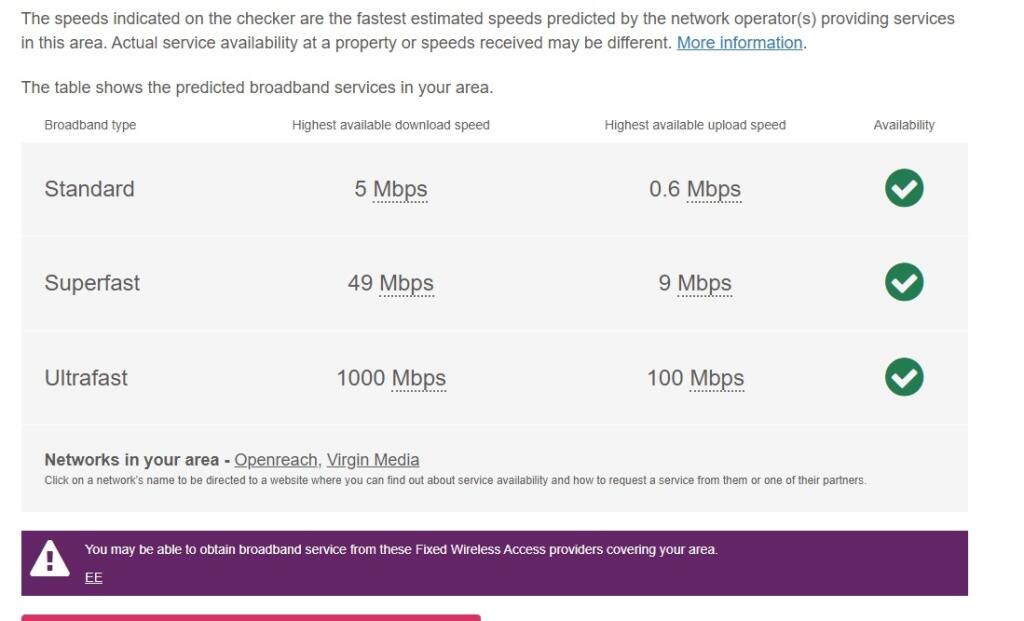Screen dimensions: 1024x621
Task: Click Mbps abbreviation beside 5 download speed
Action: pyautogui.click(x=400, y=189)
